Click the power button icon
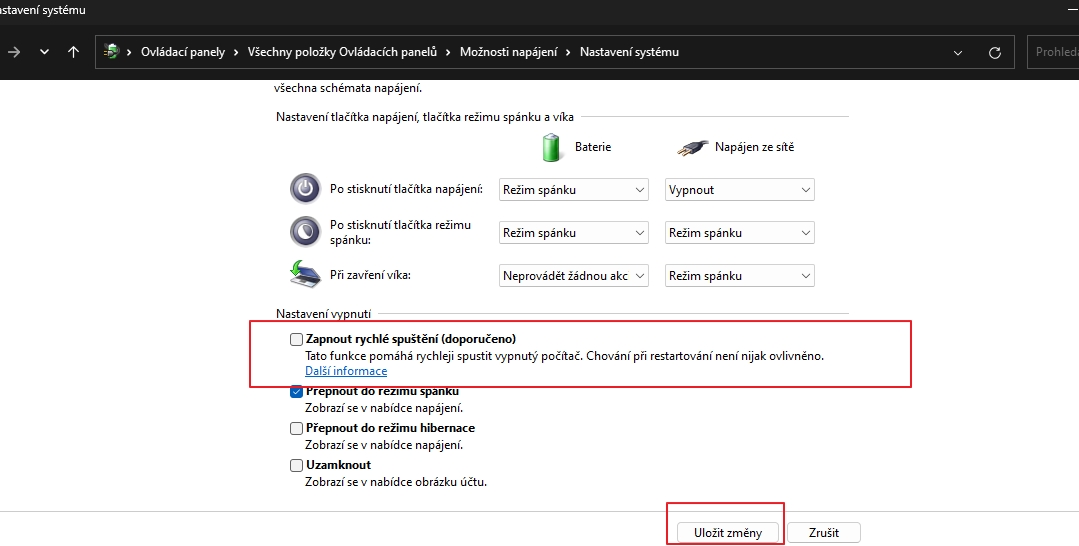 (x=304, y=189)
